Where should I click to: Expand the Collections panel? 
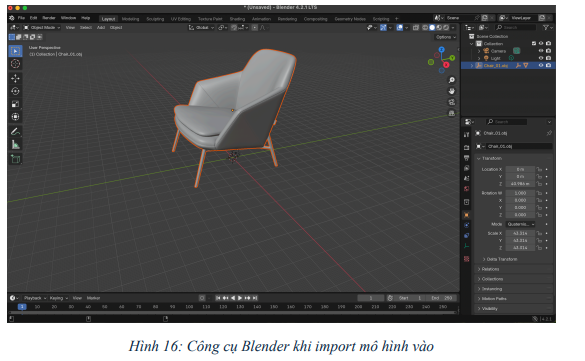[x=514, y=279]
